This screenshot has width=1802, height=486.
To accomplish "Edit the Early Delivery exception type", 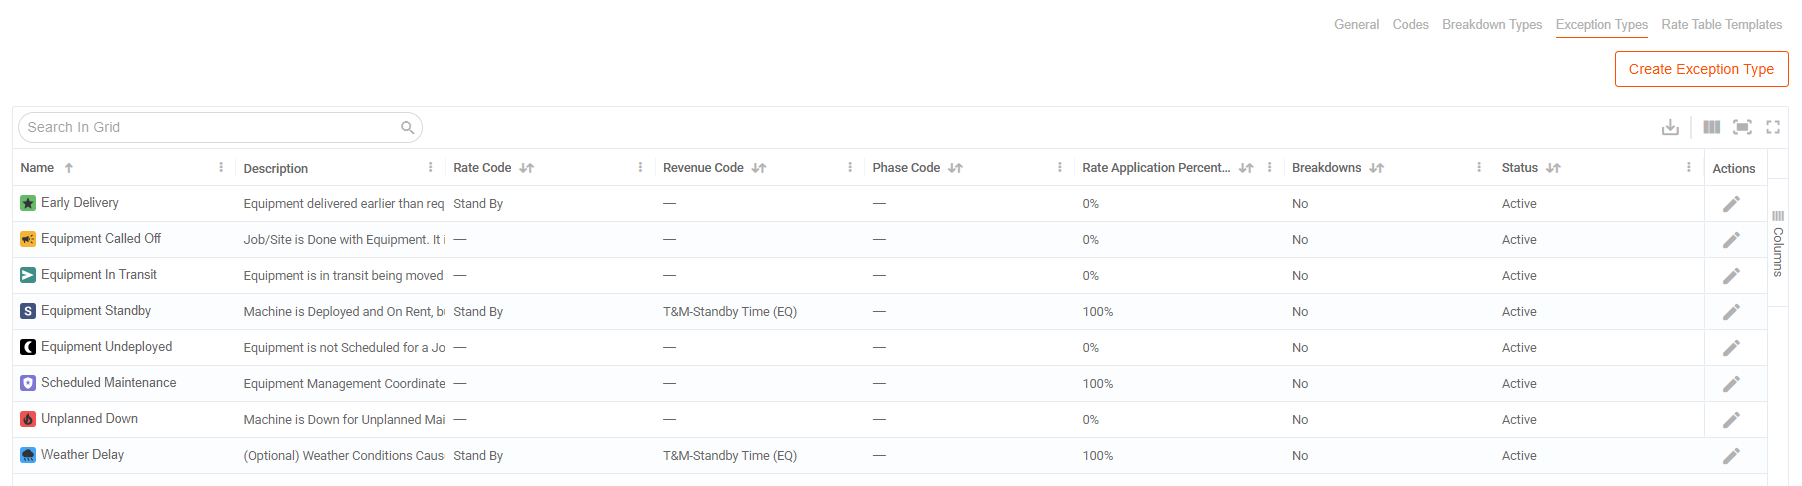I will [1731, 204].
